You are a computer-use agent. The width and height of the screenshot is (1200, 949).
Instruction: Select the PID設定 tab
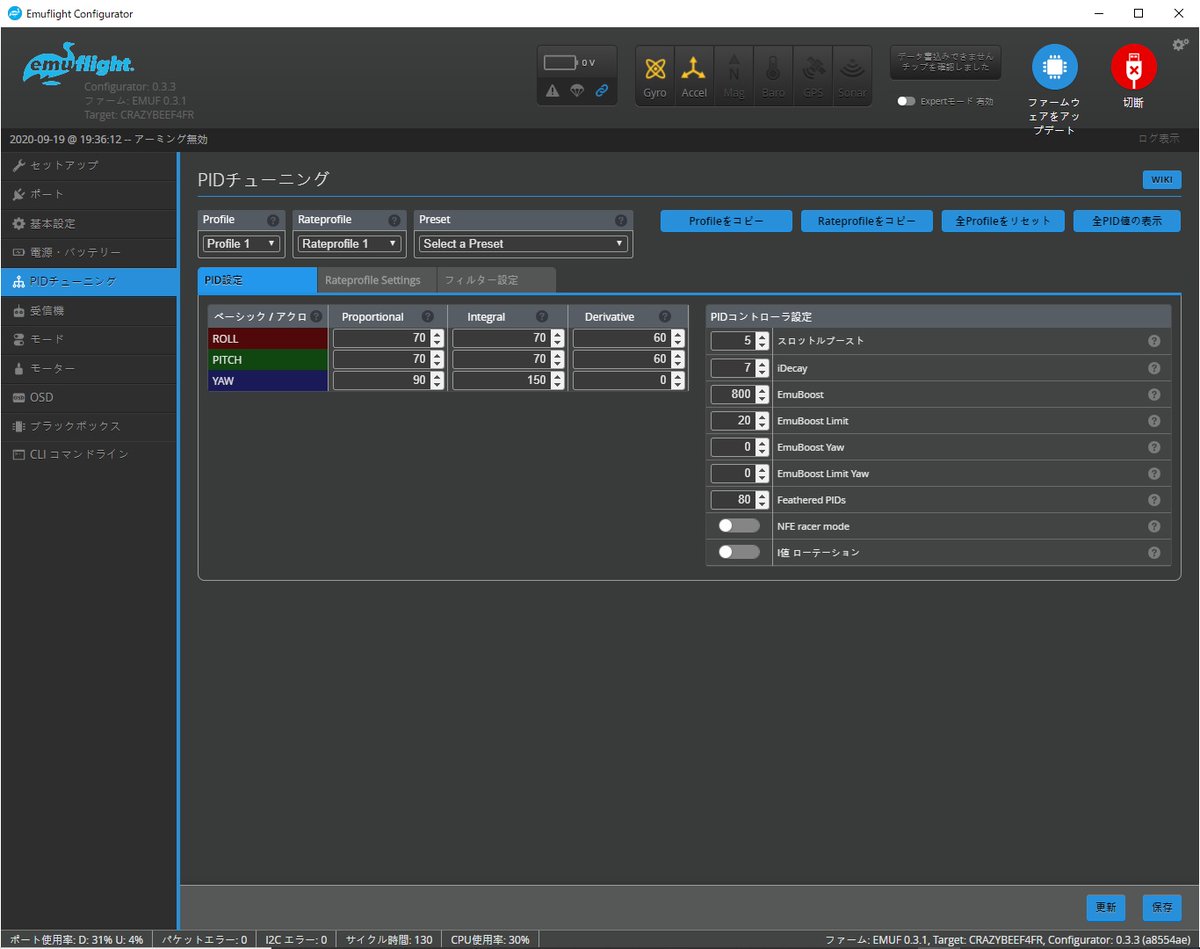tap(257, 280)
